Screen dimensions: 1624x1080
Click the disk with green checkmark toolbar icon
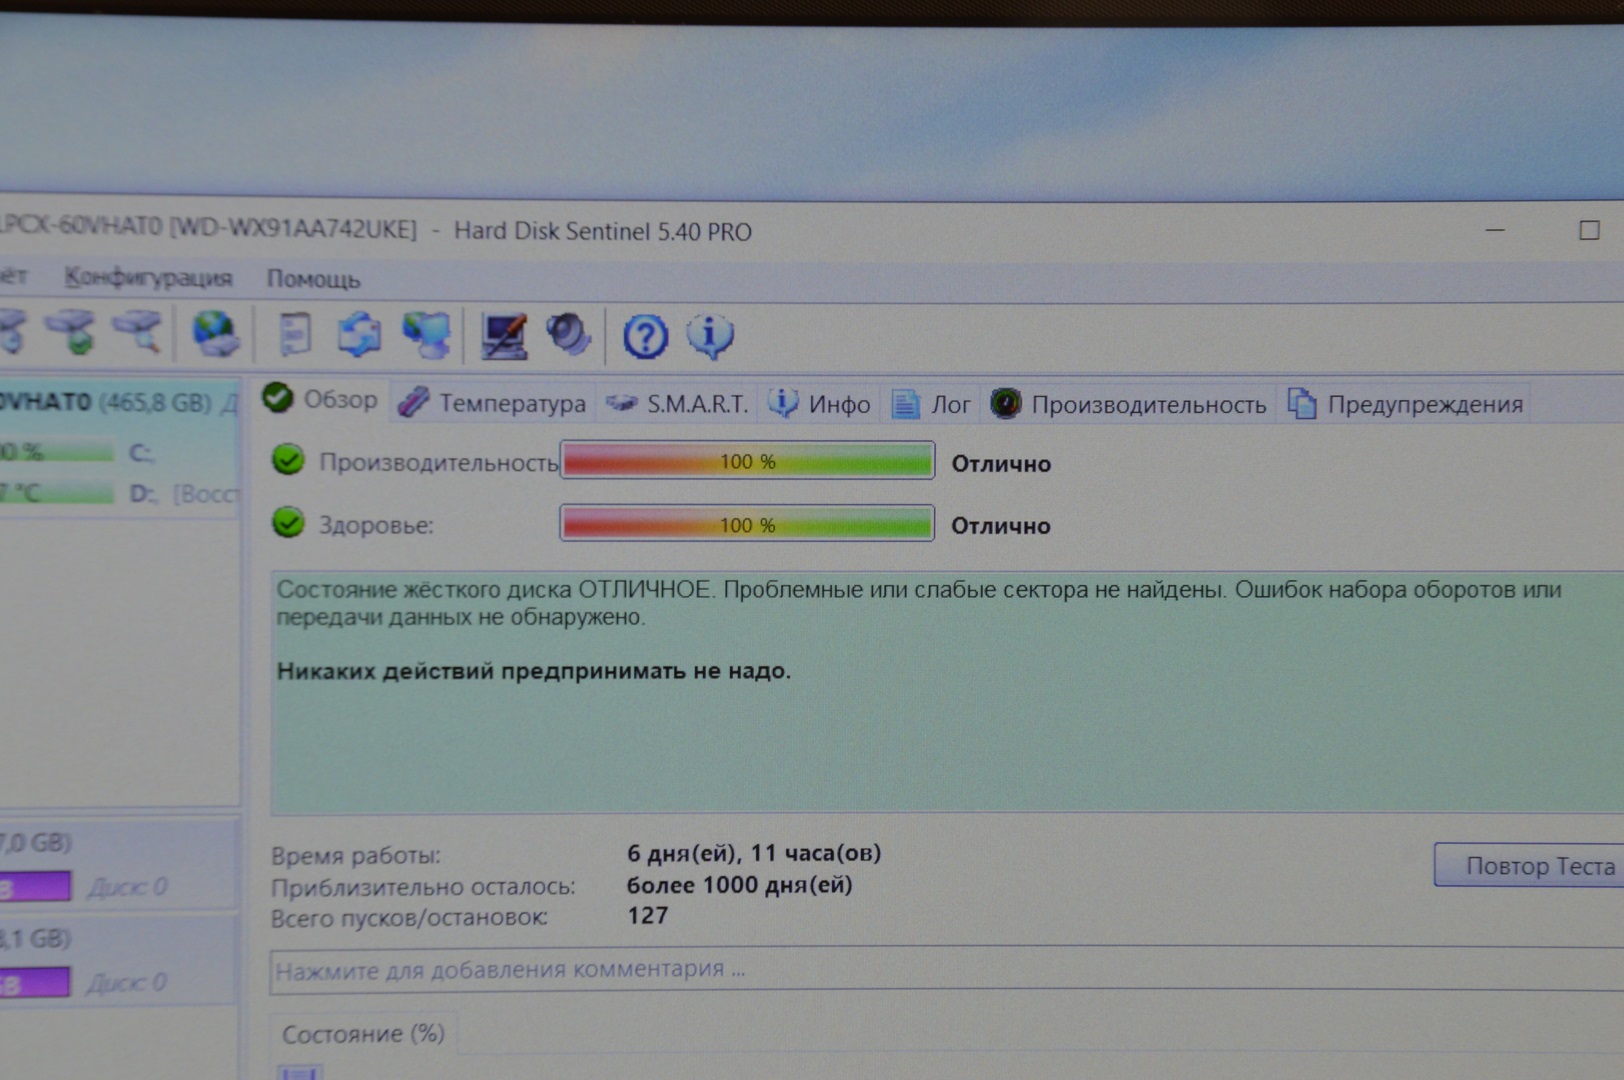74,333
